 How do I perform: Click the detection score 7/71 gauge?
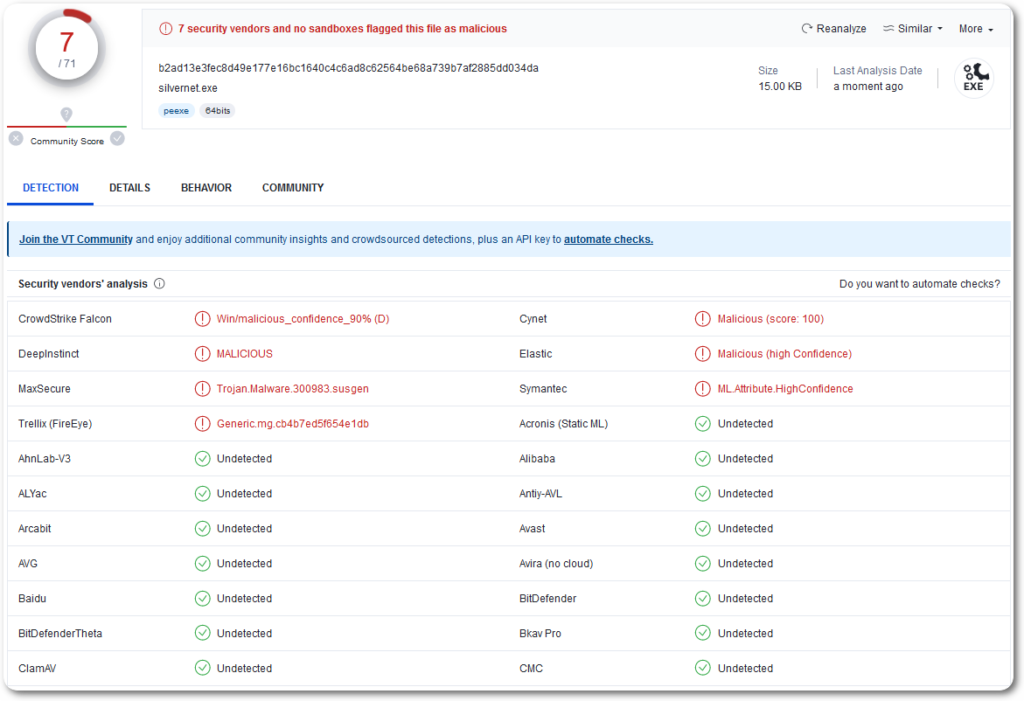coord(67,49)
